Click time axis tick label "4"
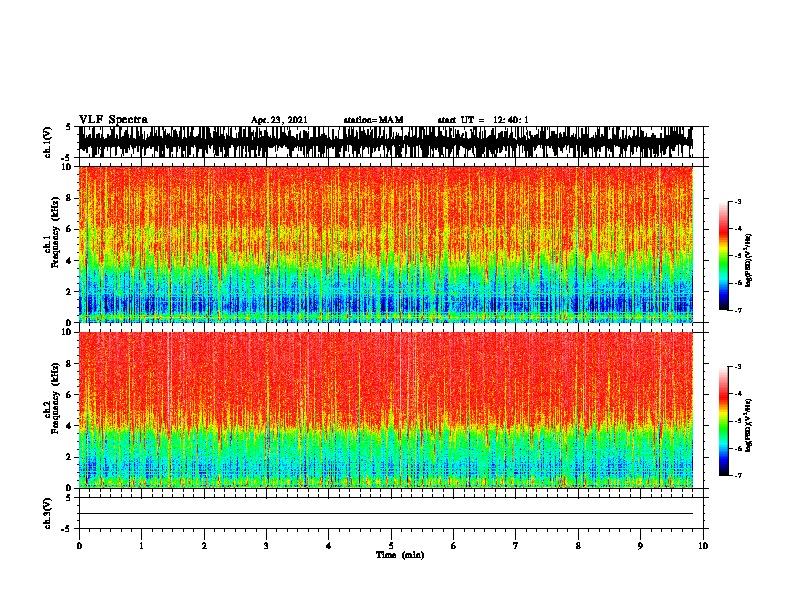Screen dimensions: 792x612 (329, 545)
